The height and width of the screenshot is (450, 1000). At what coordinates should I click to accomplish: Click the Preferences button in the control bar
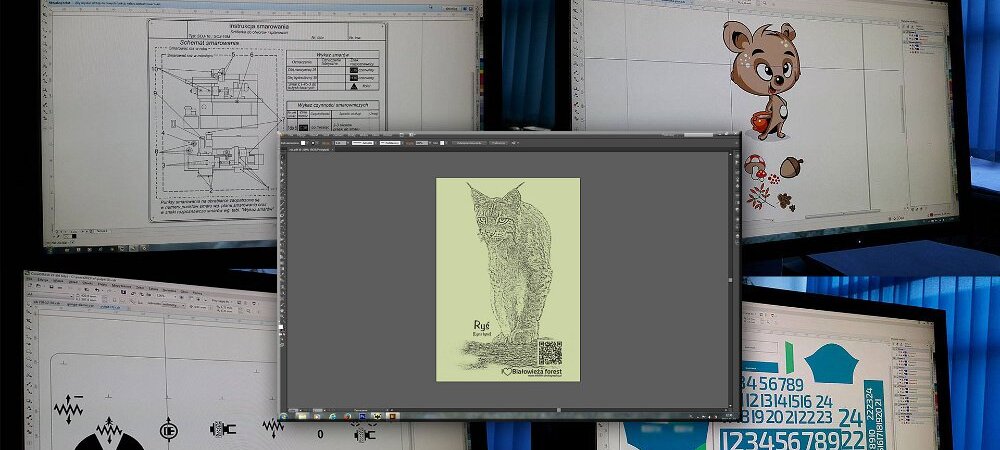(x=497, y=143)
